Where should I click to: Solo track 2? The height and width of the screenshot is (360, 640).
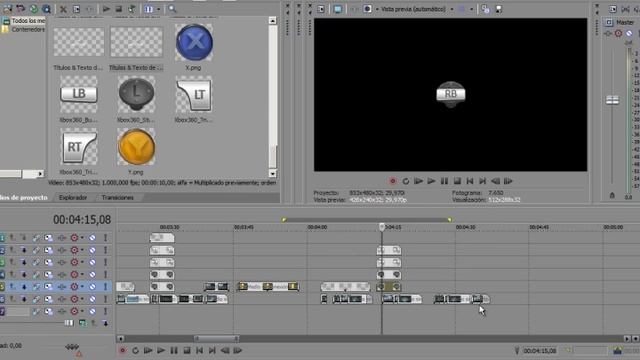[105, 250]
